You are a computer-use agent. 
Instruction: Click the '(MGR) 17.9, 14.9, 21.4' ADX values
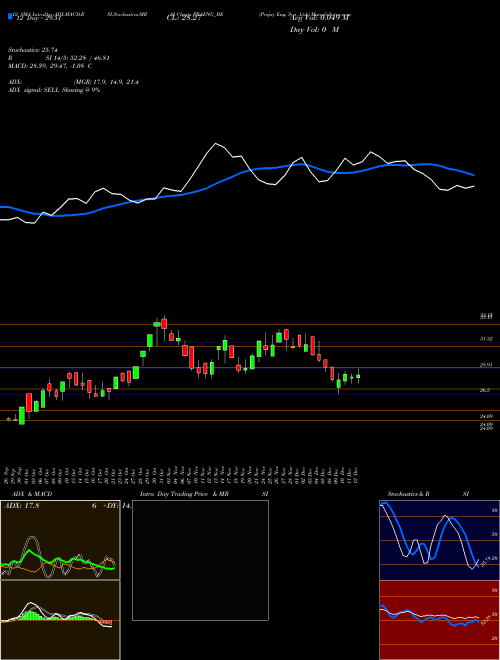(106, 82)
